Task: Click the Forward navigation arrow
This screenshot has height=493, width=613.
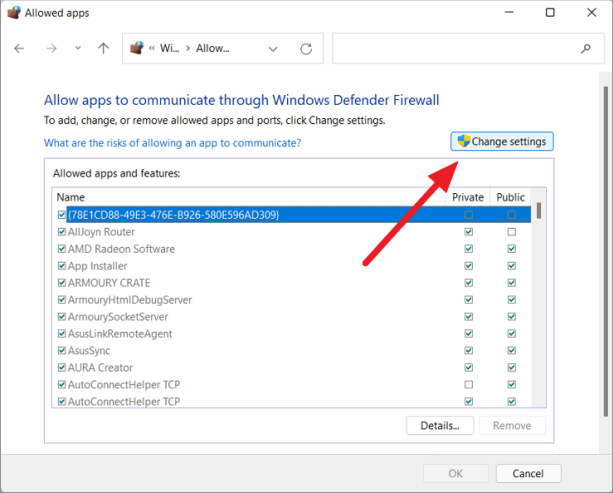Action: (52, 49)
